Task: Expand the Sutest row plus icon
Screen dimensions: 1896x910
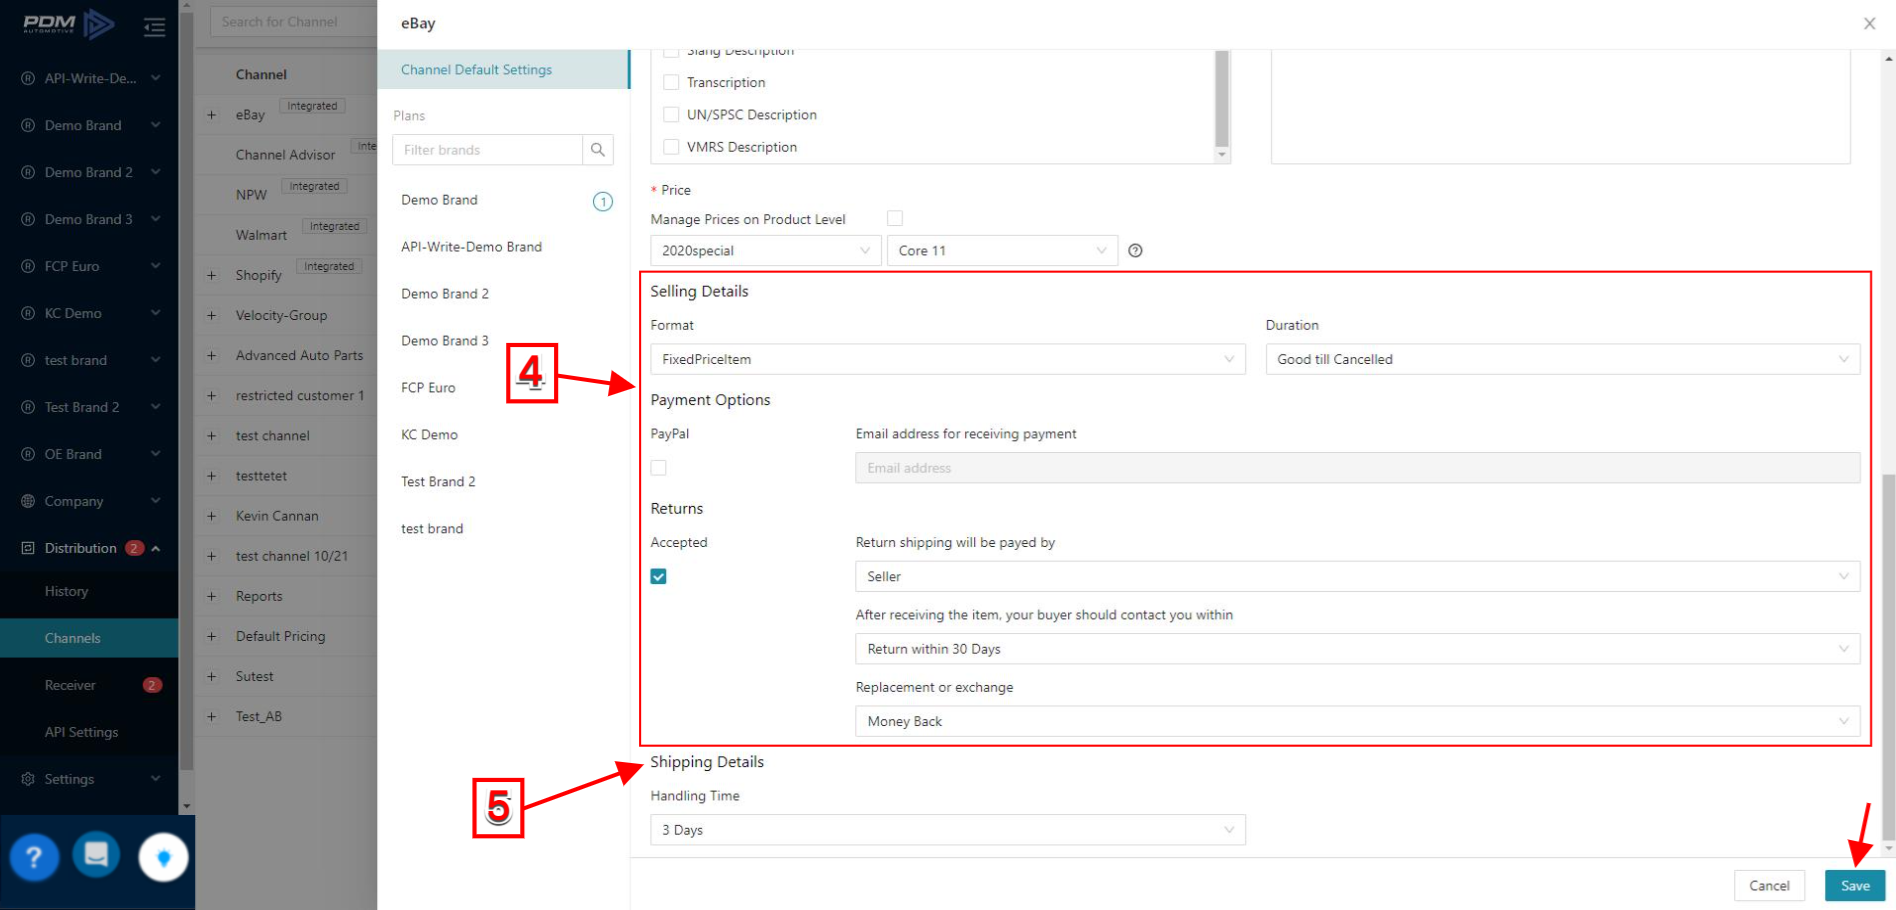Action: coord(211,676)
